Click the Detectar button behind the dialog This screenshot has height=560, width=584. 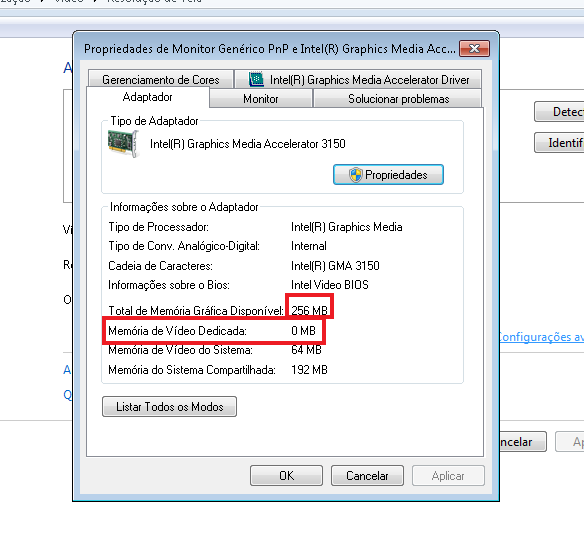click(x=559, y=111)
